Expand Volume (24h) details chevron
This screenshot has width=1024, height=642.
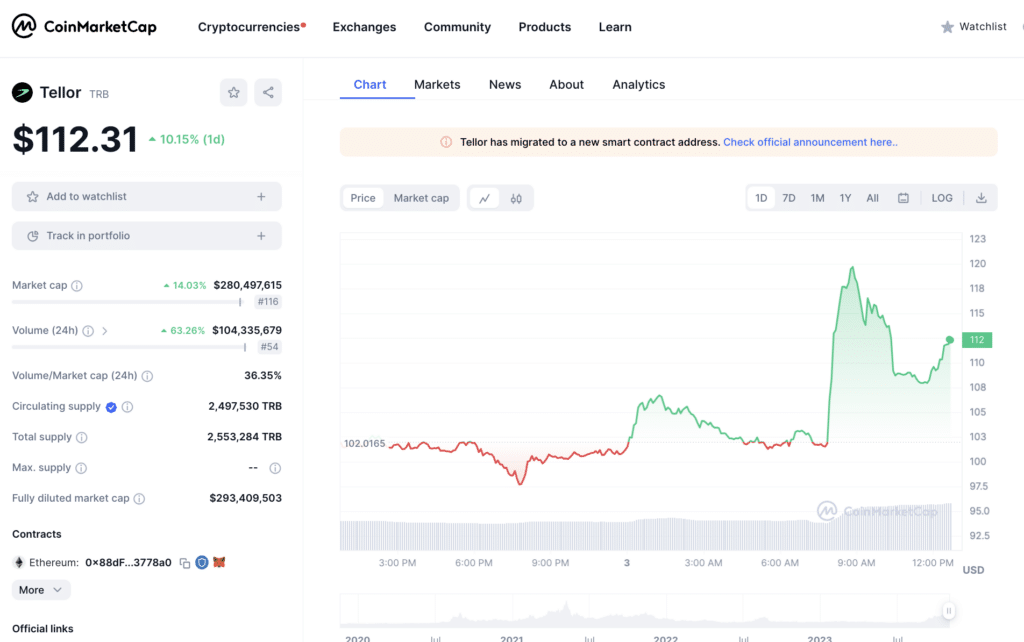[104, 331]
